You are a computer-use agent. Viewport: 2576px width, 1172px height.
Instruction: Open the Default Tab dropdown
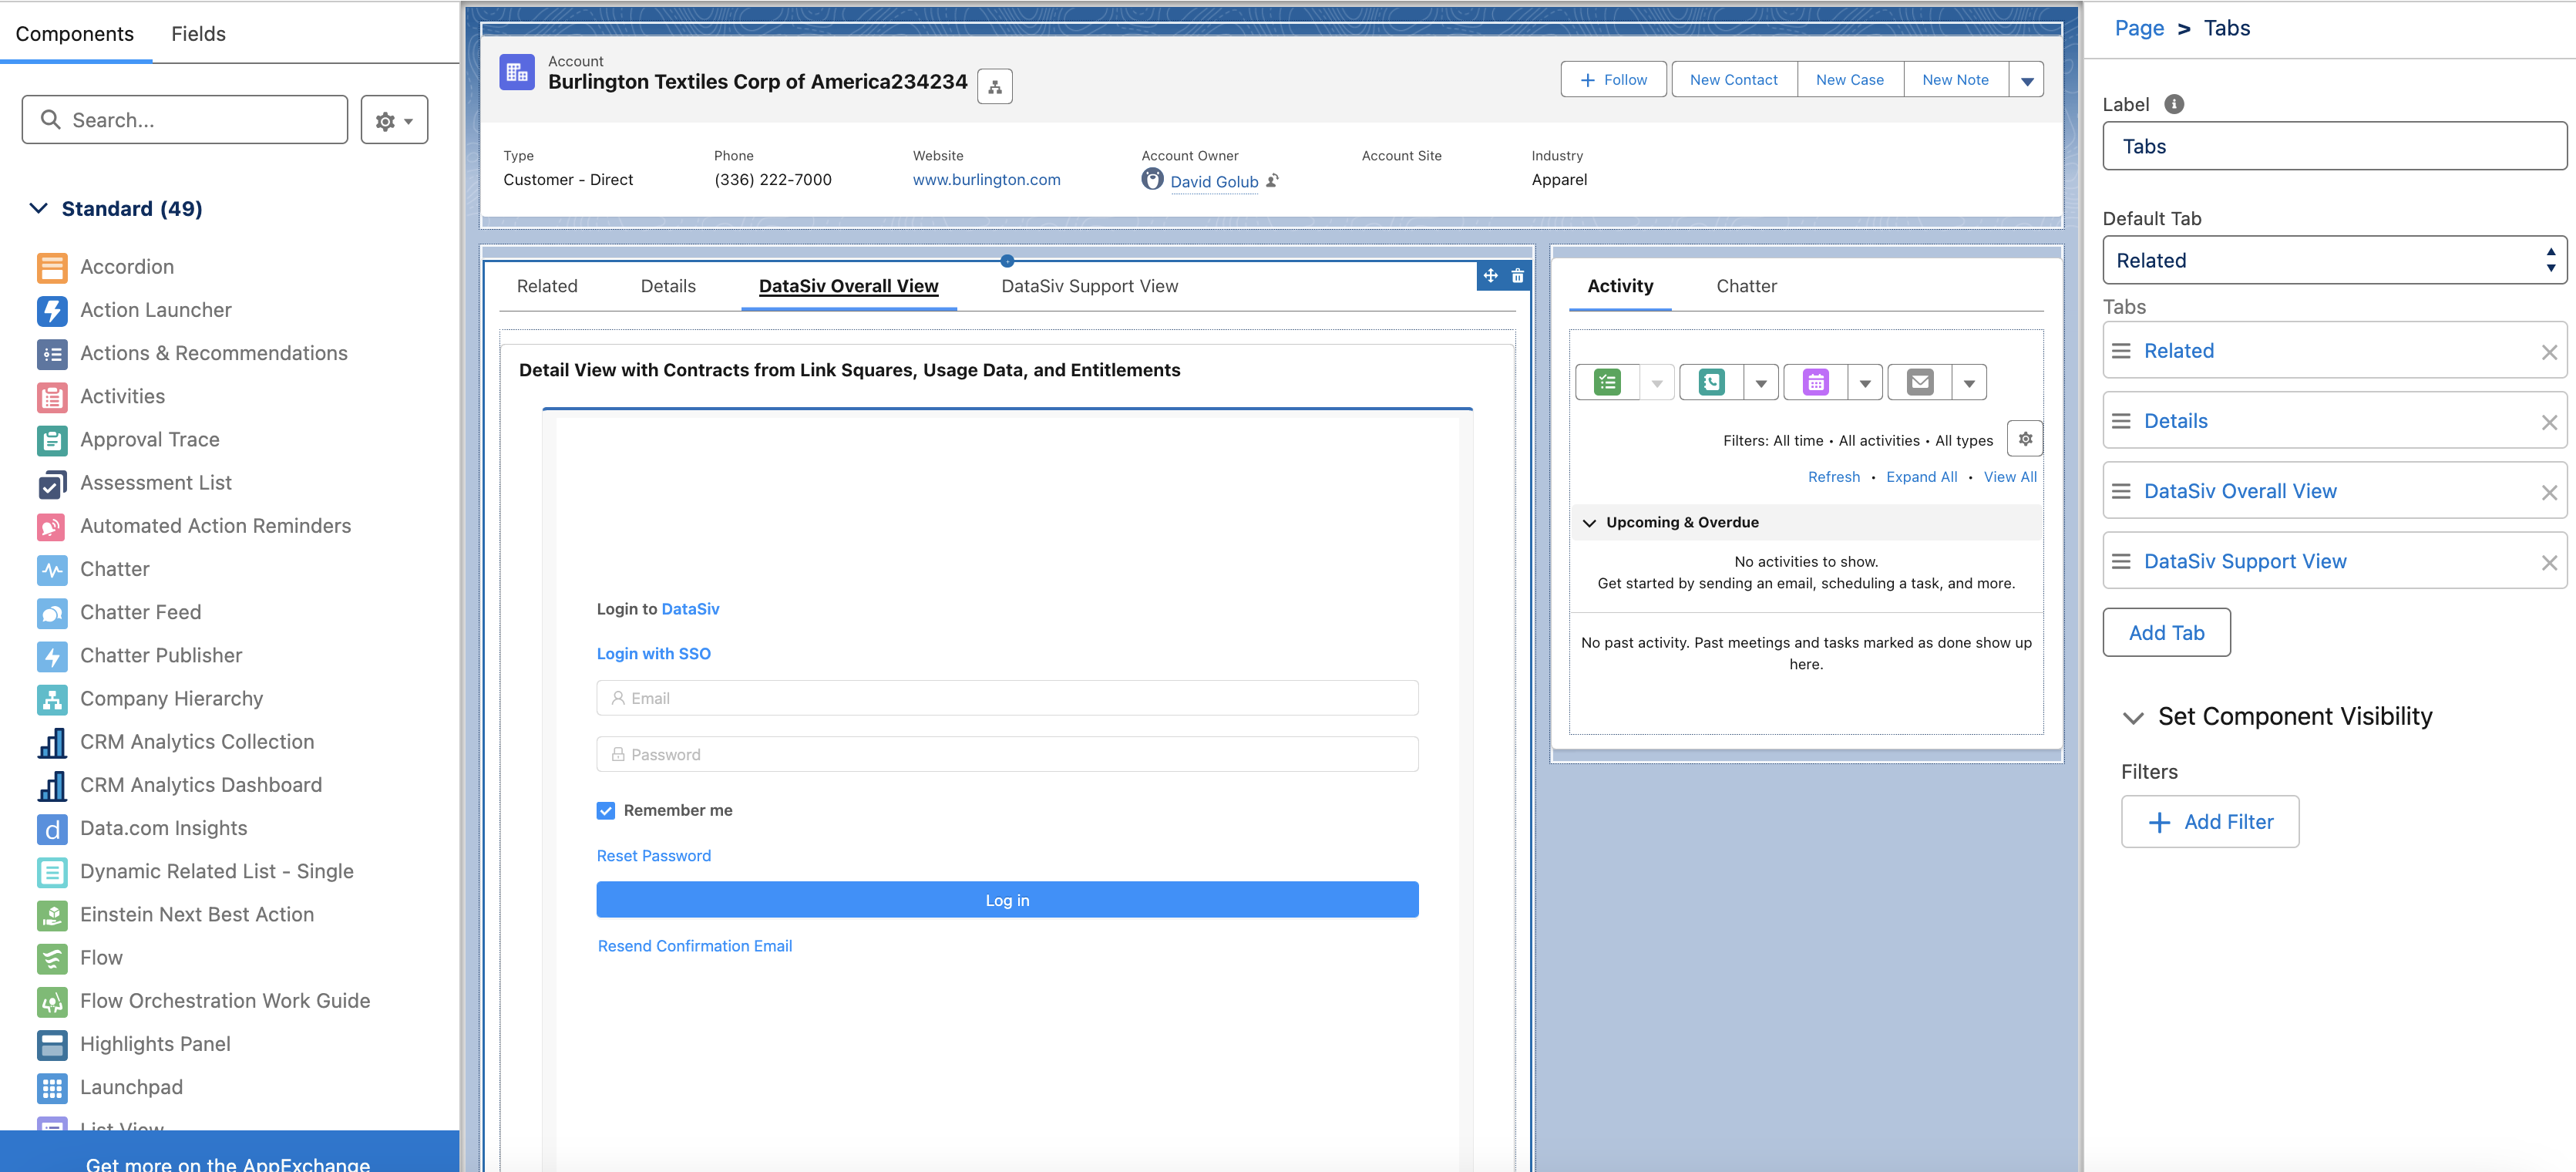[x=2333, y=260]
